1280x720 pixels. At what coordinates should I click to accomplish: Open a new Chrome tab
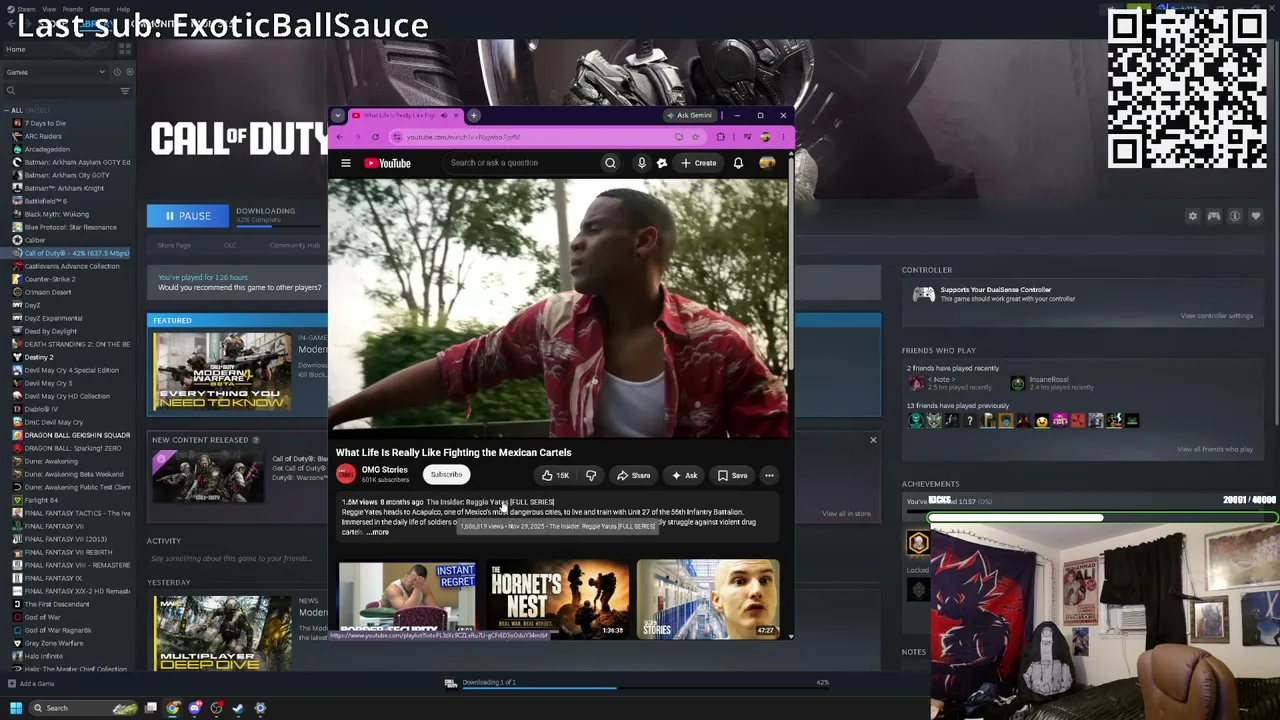click(x=473, y=115)
